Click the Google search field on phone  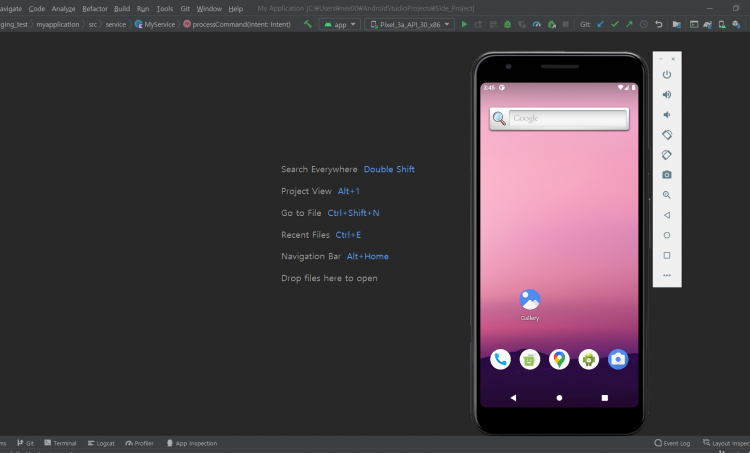tap(567, 119)
